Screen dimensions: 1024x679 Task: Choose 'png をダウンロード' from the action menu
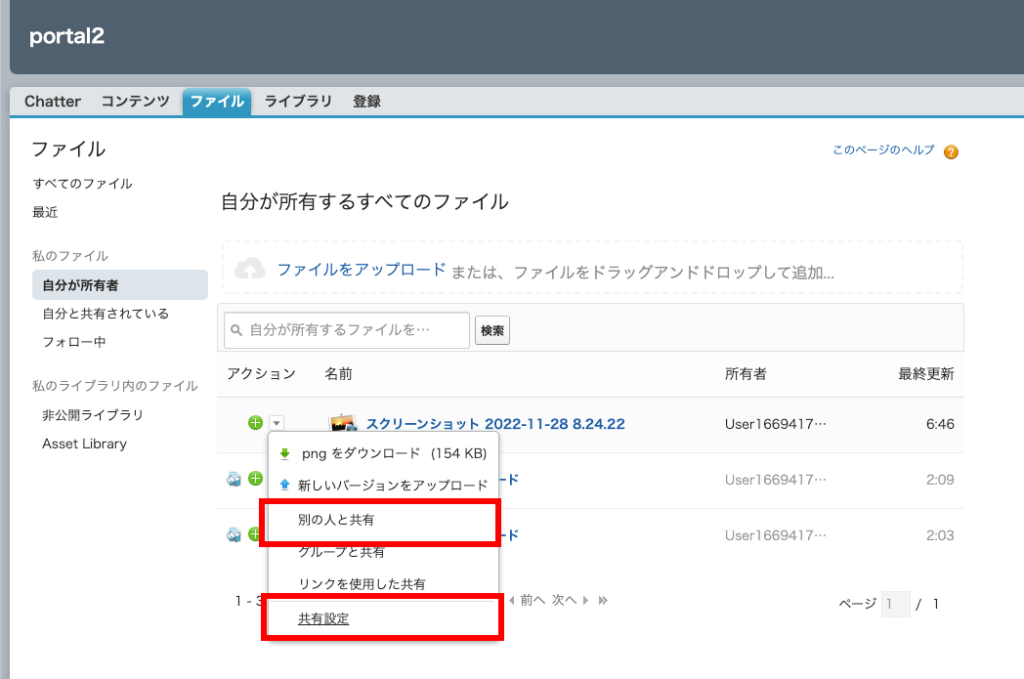coord(385,453)
